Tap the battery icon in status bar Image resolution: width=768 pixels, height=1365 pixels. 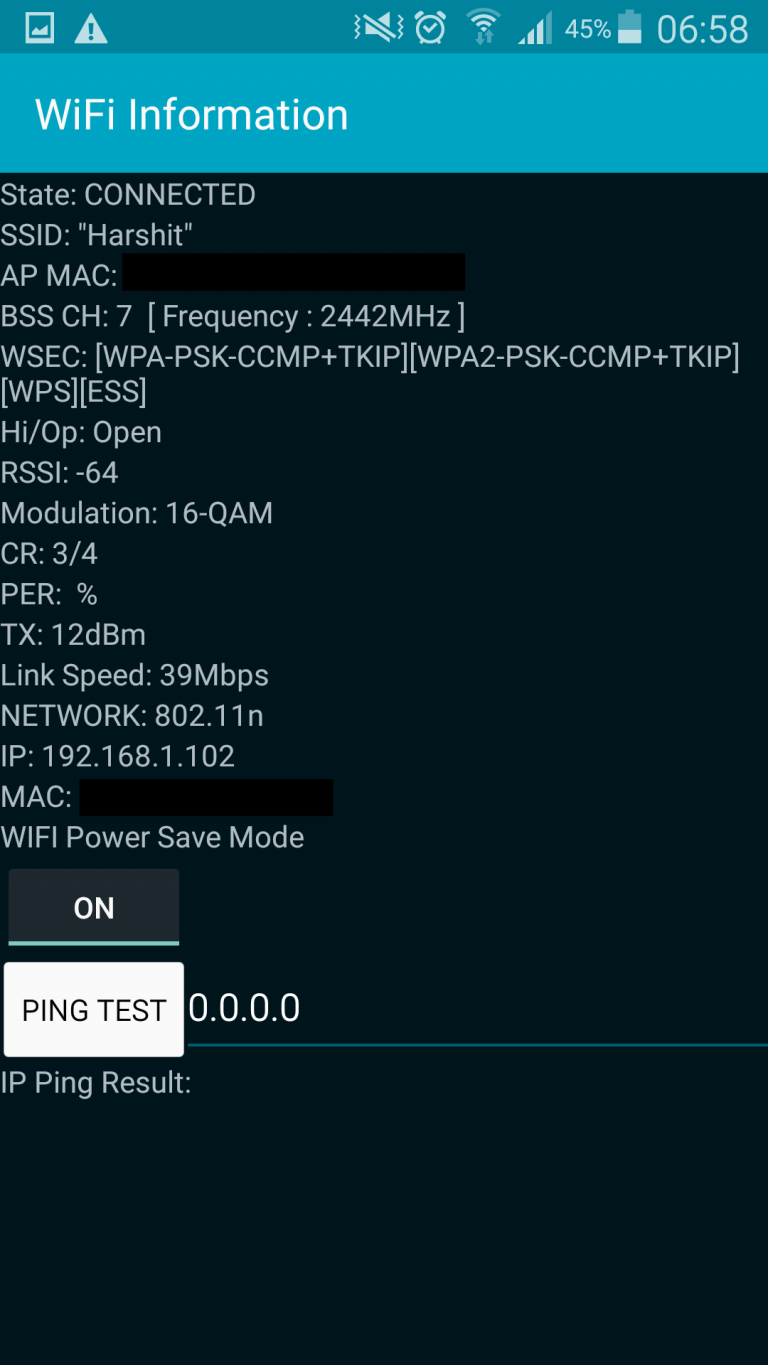pos(630,27)
